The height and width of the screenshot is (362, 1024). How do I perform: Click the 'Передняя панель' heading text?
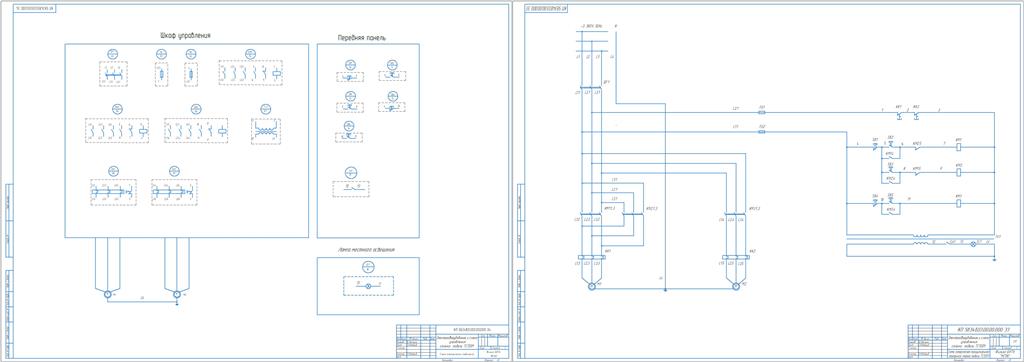[361, 38]
